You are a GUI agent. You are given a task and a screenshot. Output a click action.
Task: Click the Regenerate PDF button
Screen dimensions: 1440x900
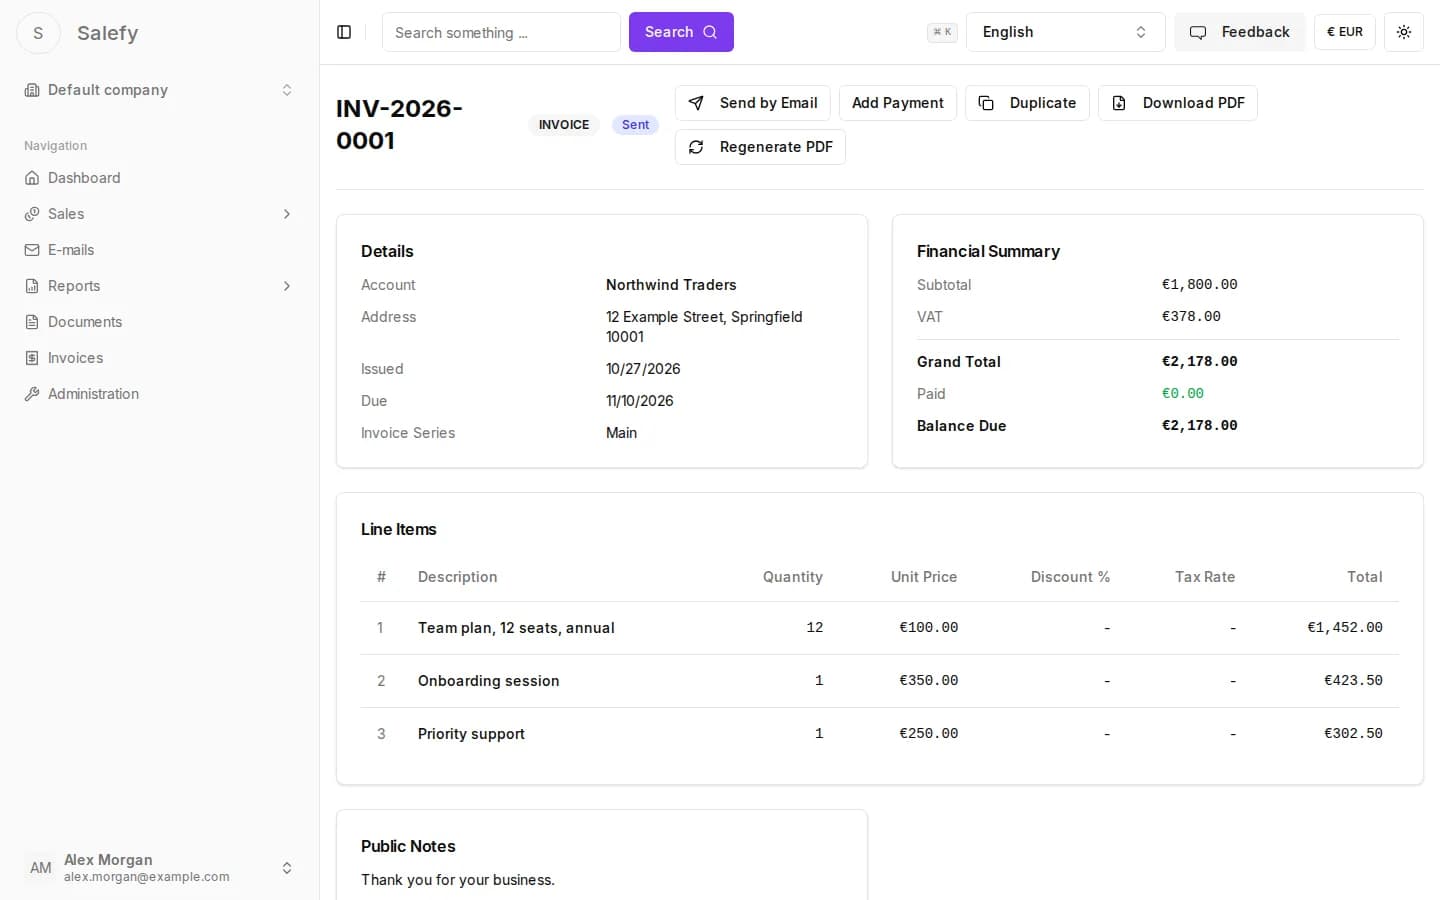pos(760,147)
